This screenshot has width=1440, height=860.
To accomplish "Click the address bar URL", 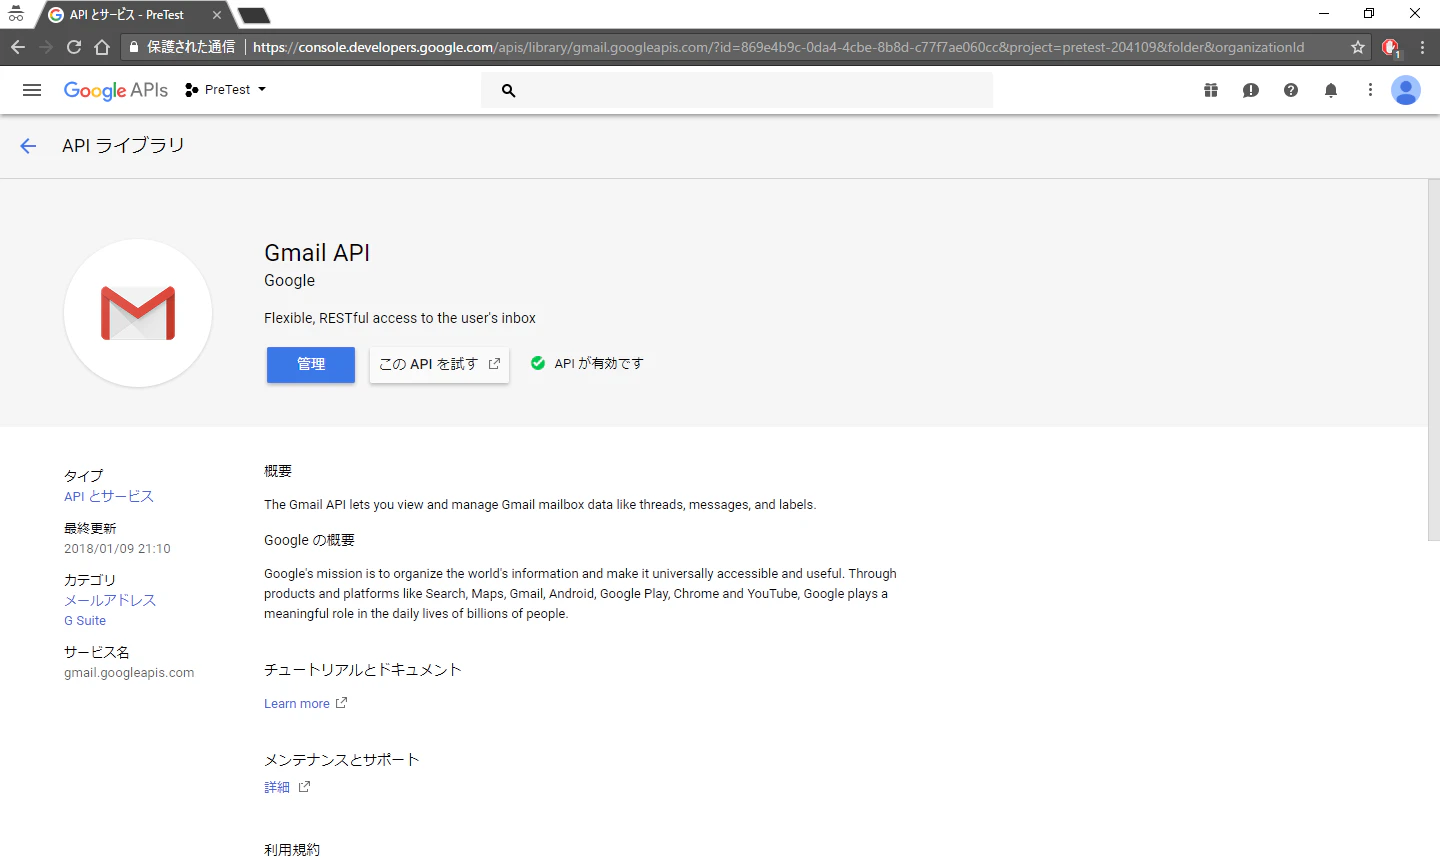I will click(x=778, y=47).
